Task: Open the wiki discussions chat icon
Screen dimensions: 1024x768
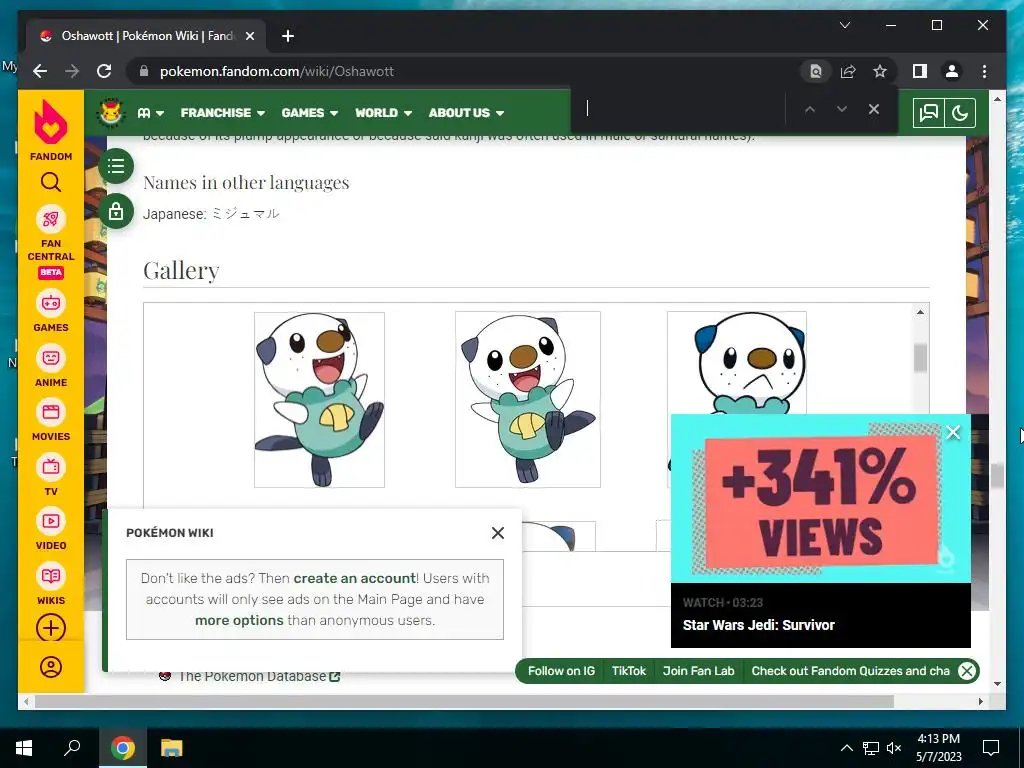Action: [x=929, y=113]
